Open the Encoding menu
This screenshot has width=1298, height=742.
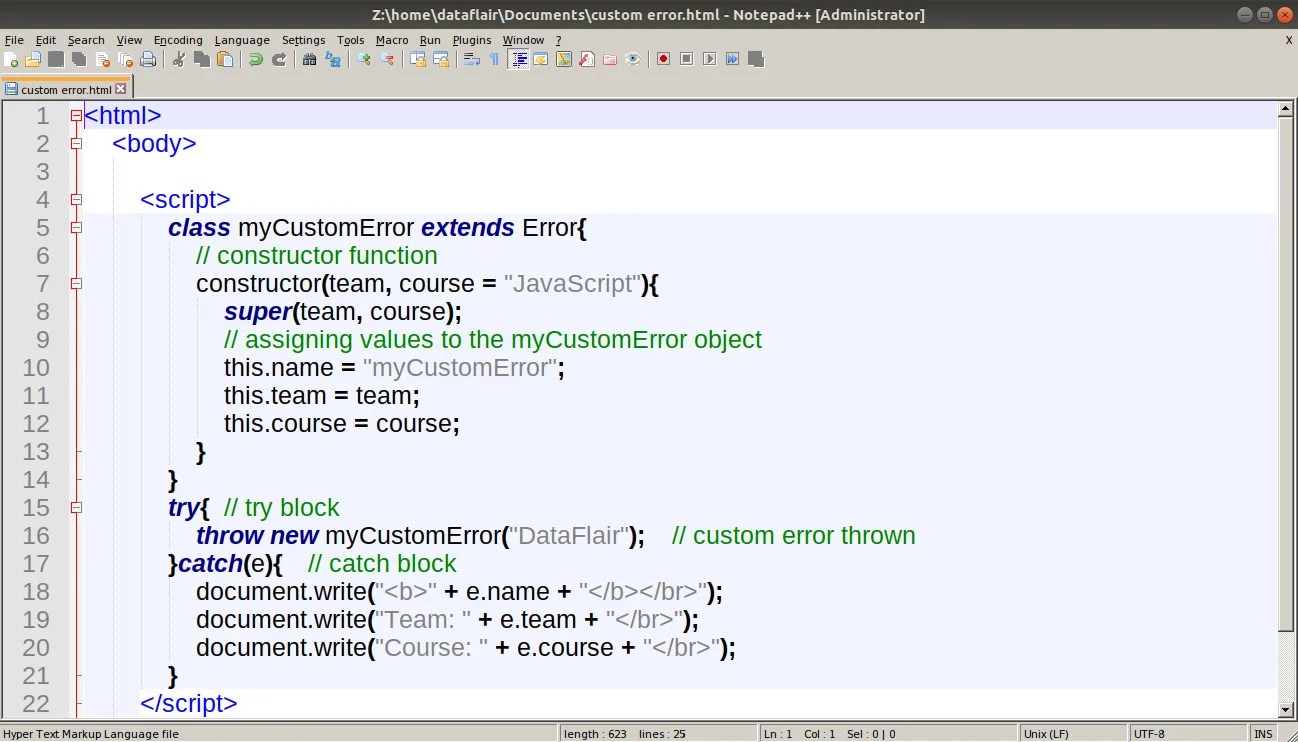click(178, 40)
